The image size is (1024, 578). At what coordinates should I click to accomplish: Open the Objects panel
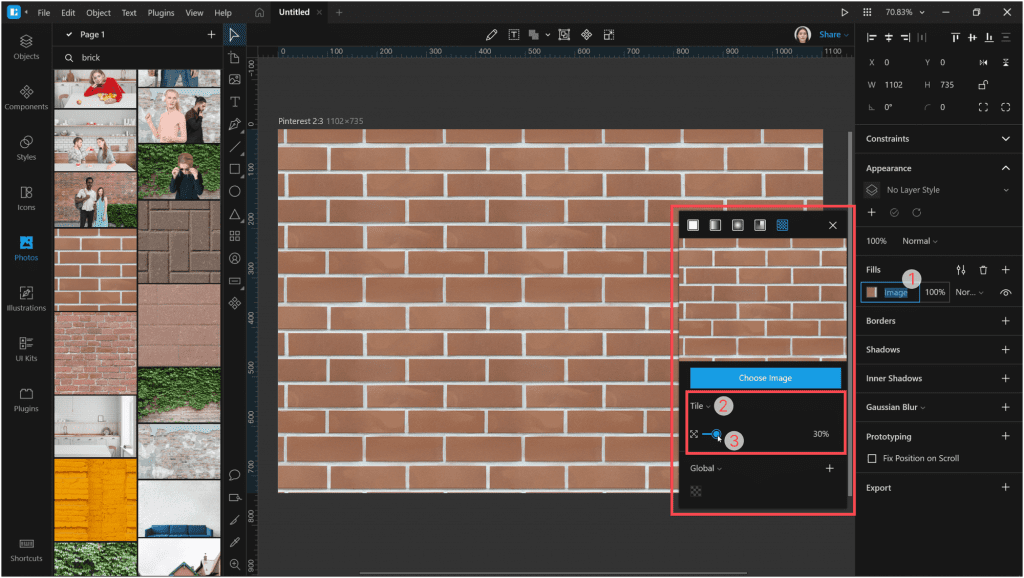[26, 47]
